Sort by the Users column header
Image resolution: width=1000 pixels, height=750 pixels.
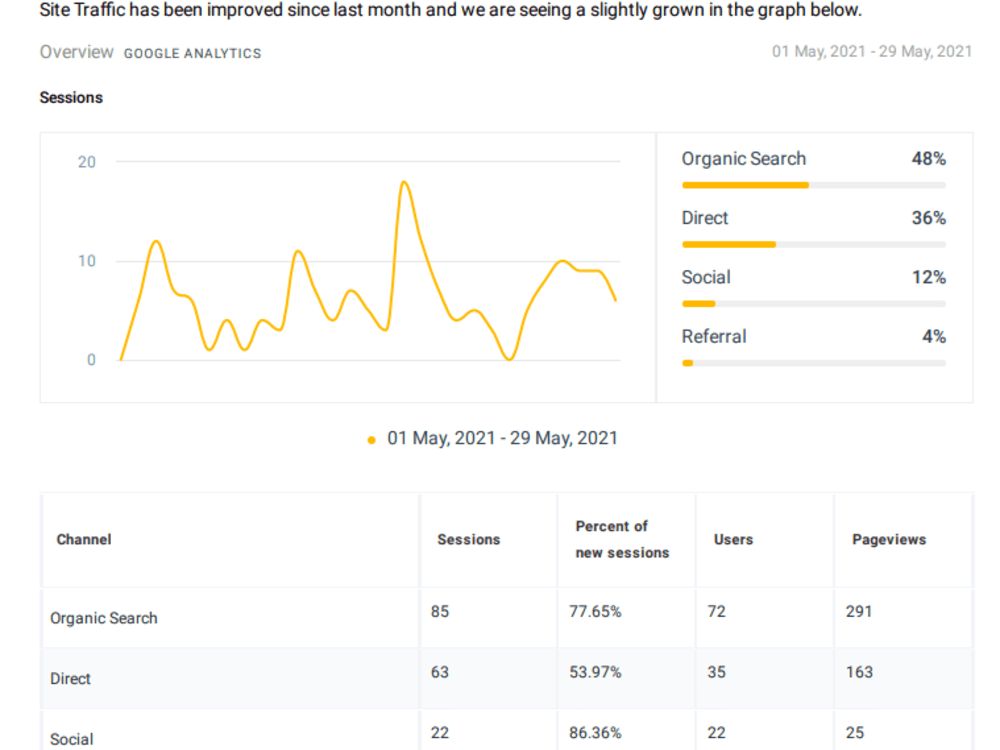pos(733,540)
